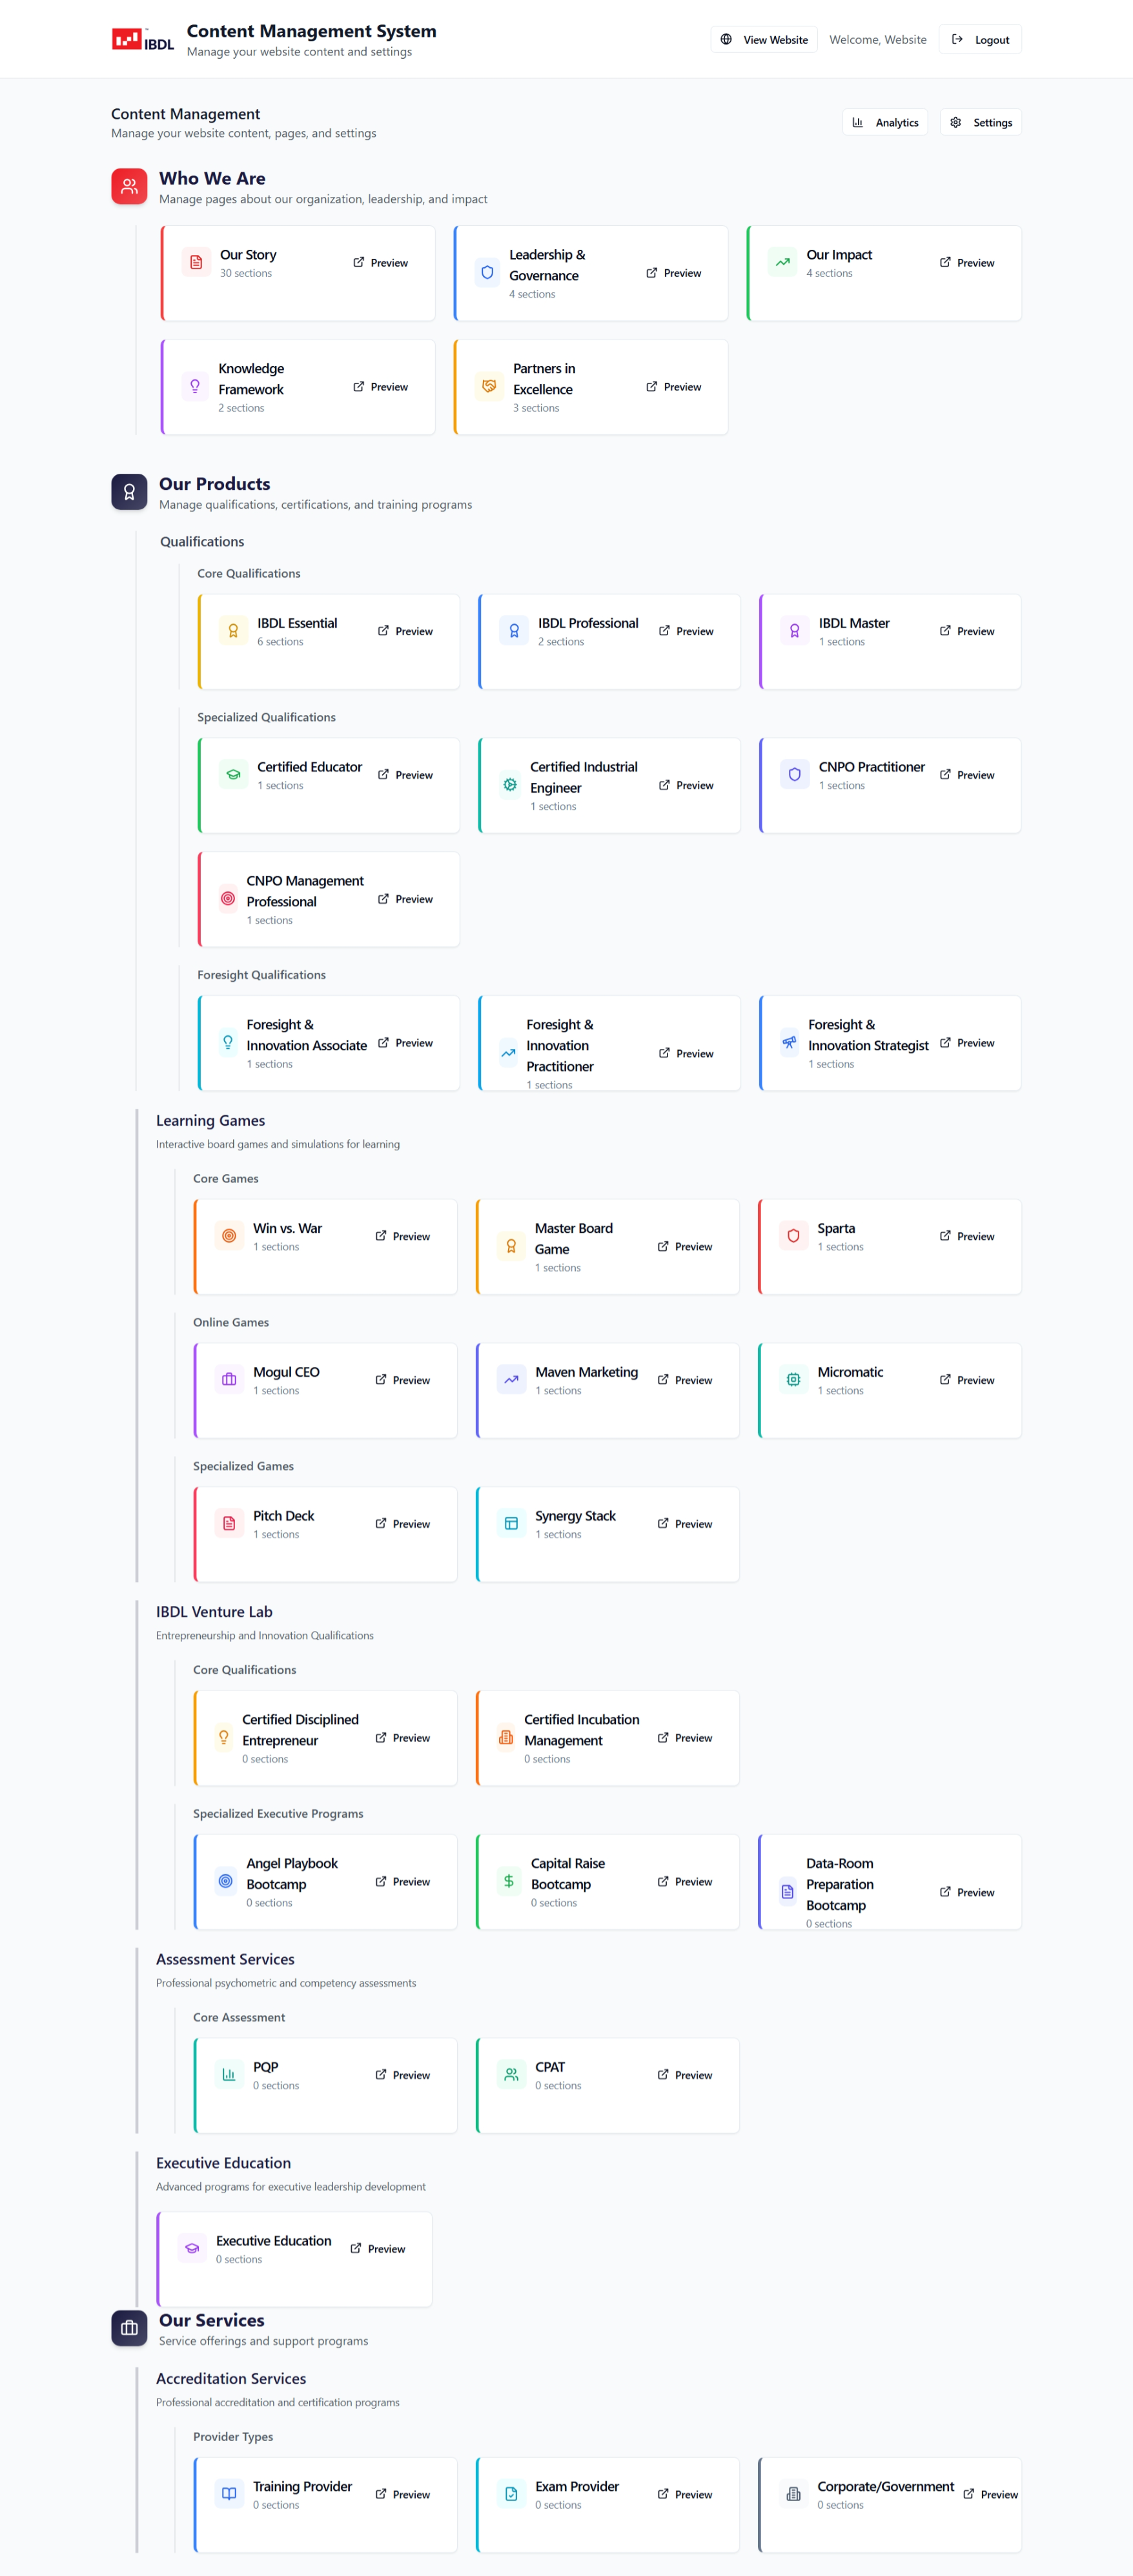Click the Micromatic chip icon
The height and width of the screenshot is (2576, 1133).
pos(793,1379)
